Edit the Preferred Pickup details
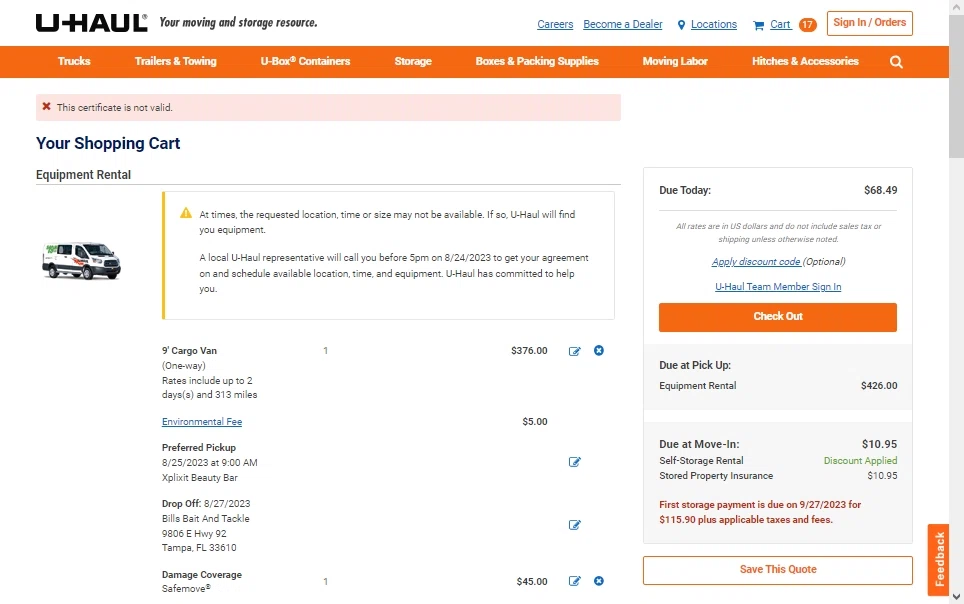The width and height of the screenshot is (964, 604). click(x=575, y=462)
